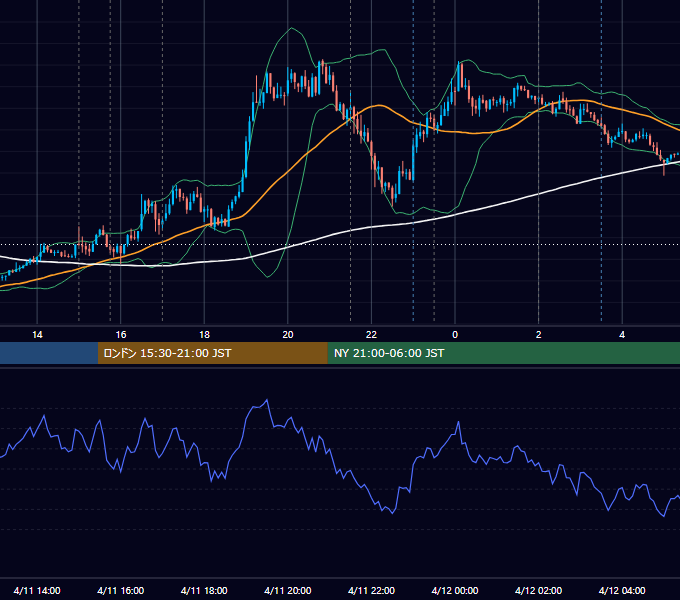Click the '0' hour label on price chart axis
This screenshot has width=680, height=600.
point(455,335)
